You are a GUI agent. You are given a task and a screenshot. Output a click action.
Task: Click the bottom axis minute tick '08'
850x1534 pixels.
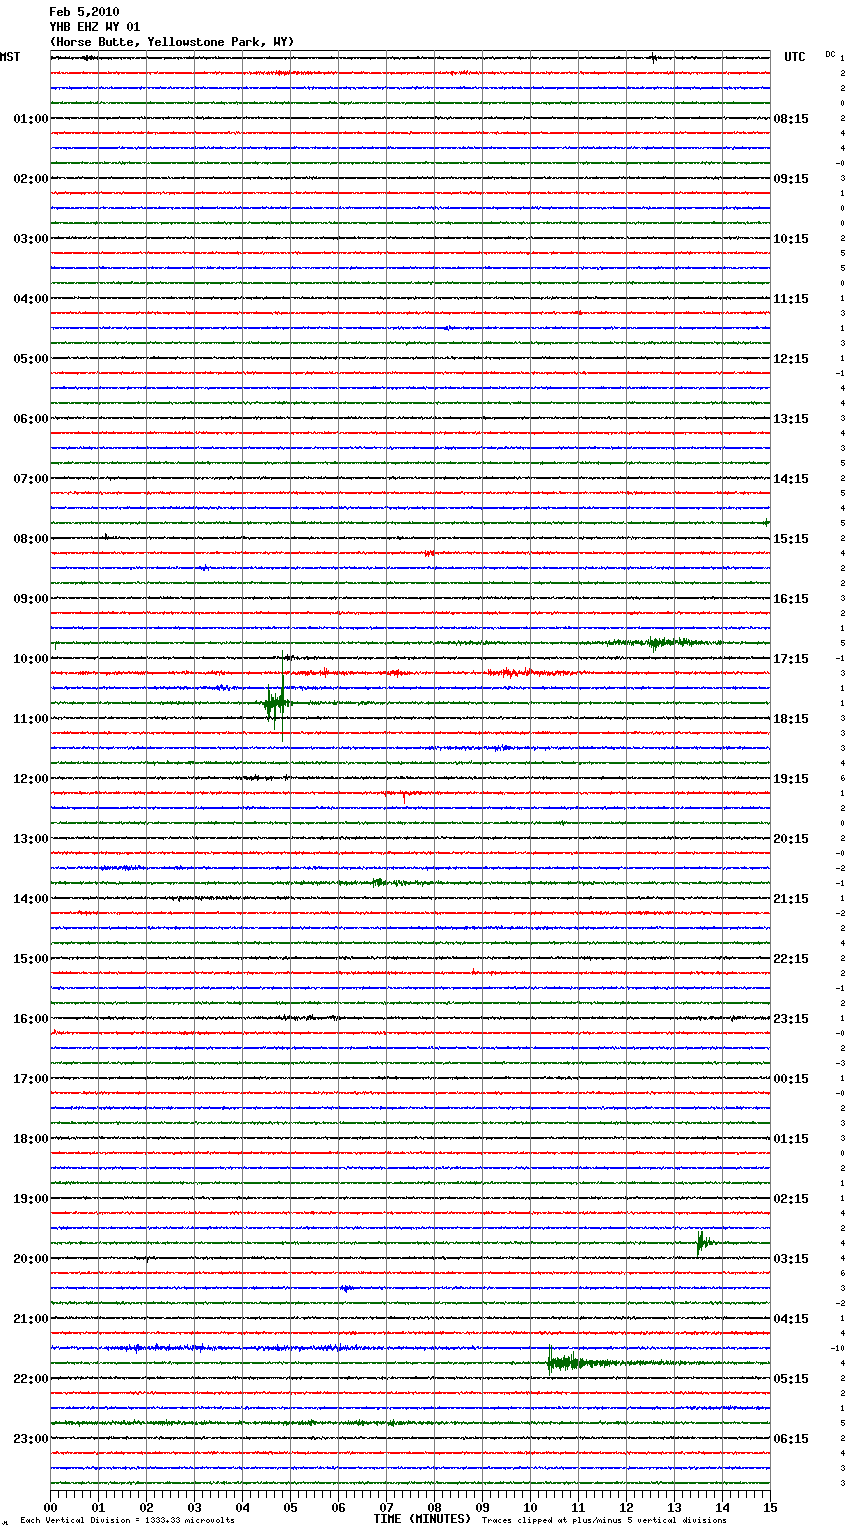(434, 1507)
